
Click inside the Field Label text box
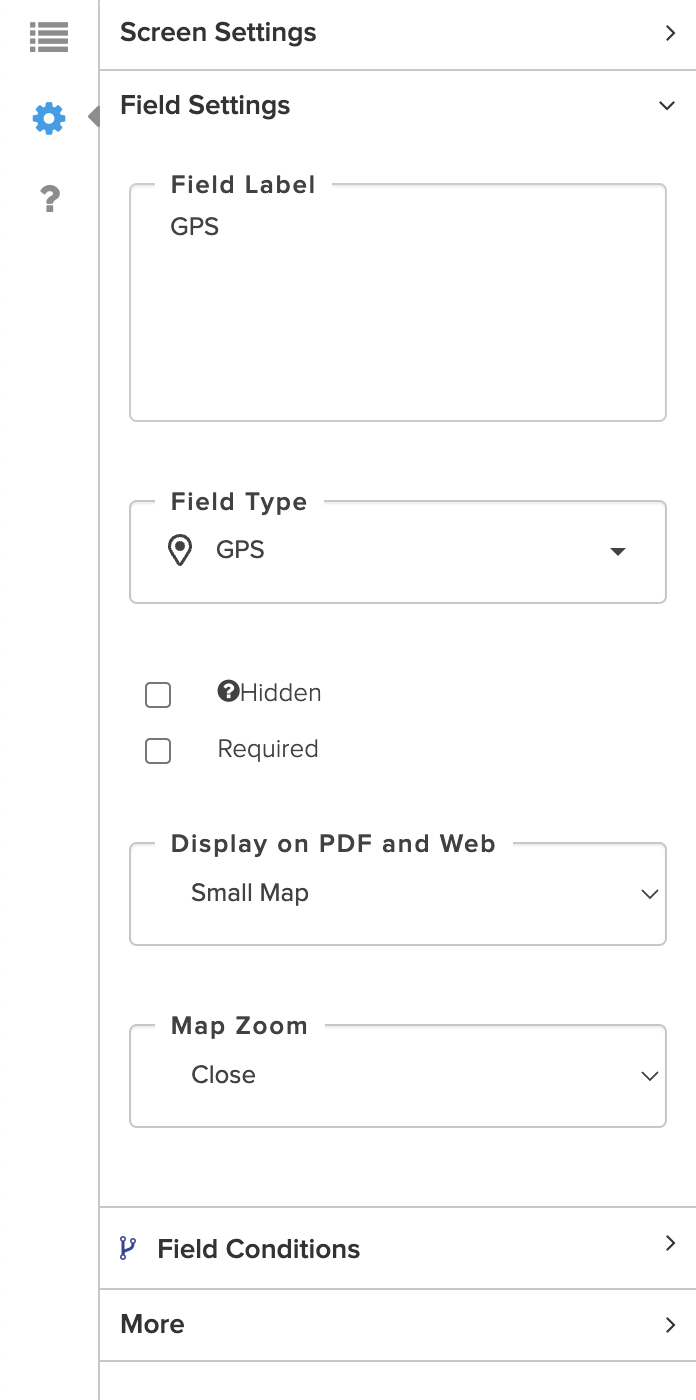(398, 300)
